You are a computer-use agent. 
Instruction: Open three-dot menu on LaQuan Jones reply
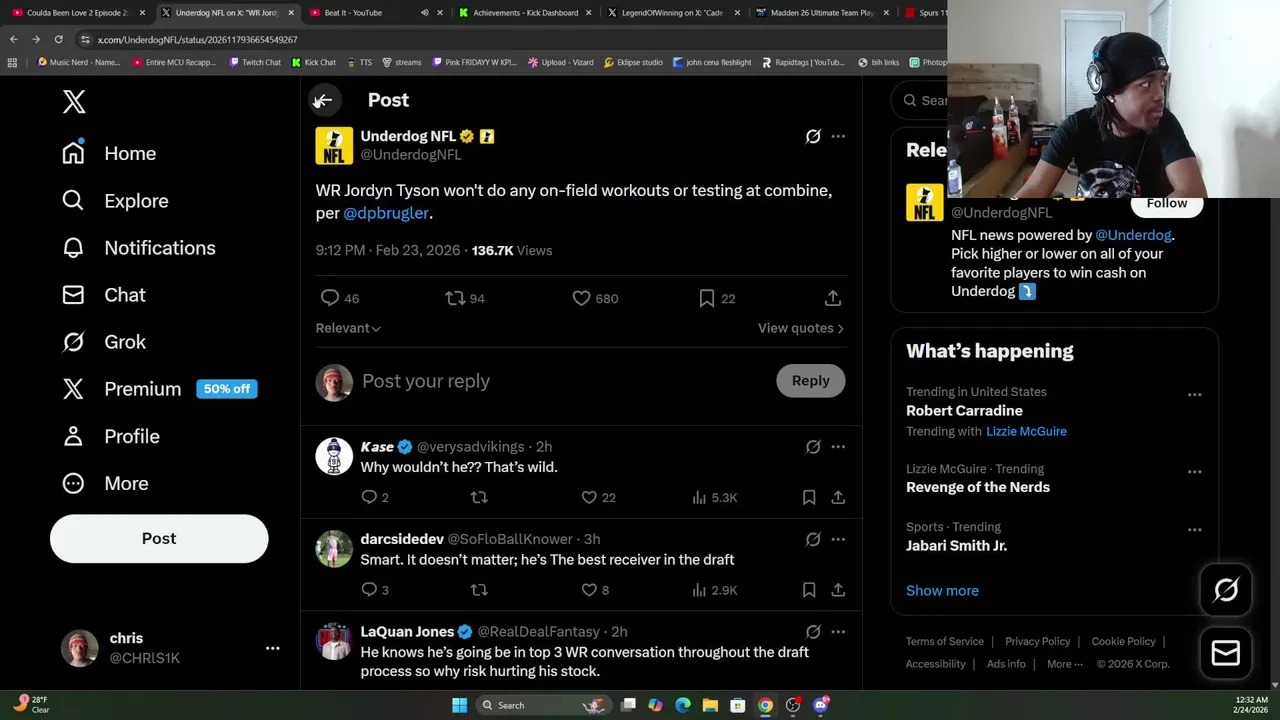point(838,632)
